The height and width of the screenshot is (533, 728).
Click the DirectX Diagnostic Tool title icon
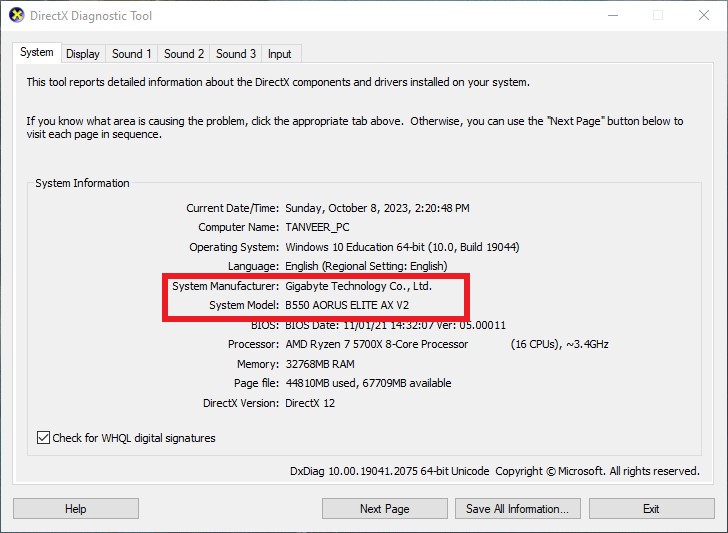tap(16, 15)
